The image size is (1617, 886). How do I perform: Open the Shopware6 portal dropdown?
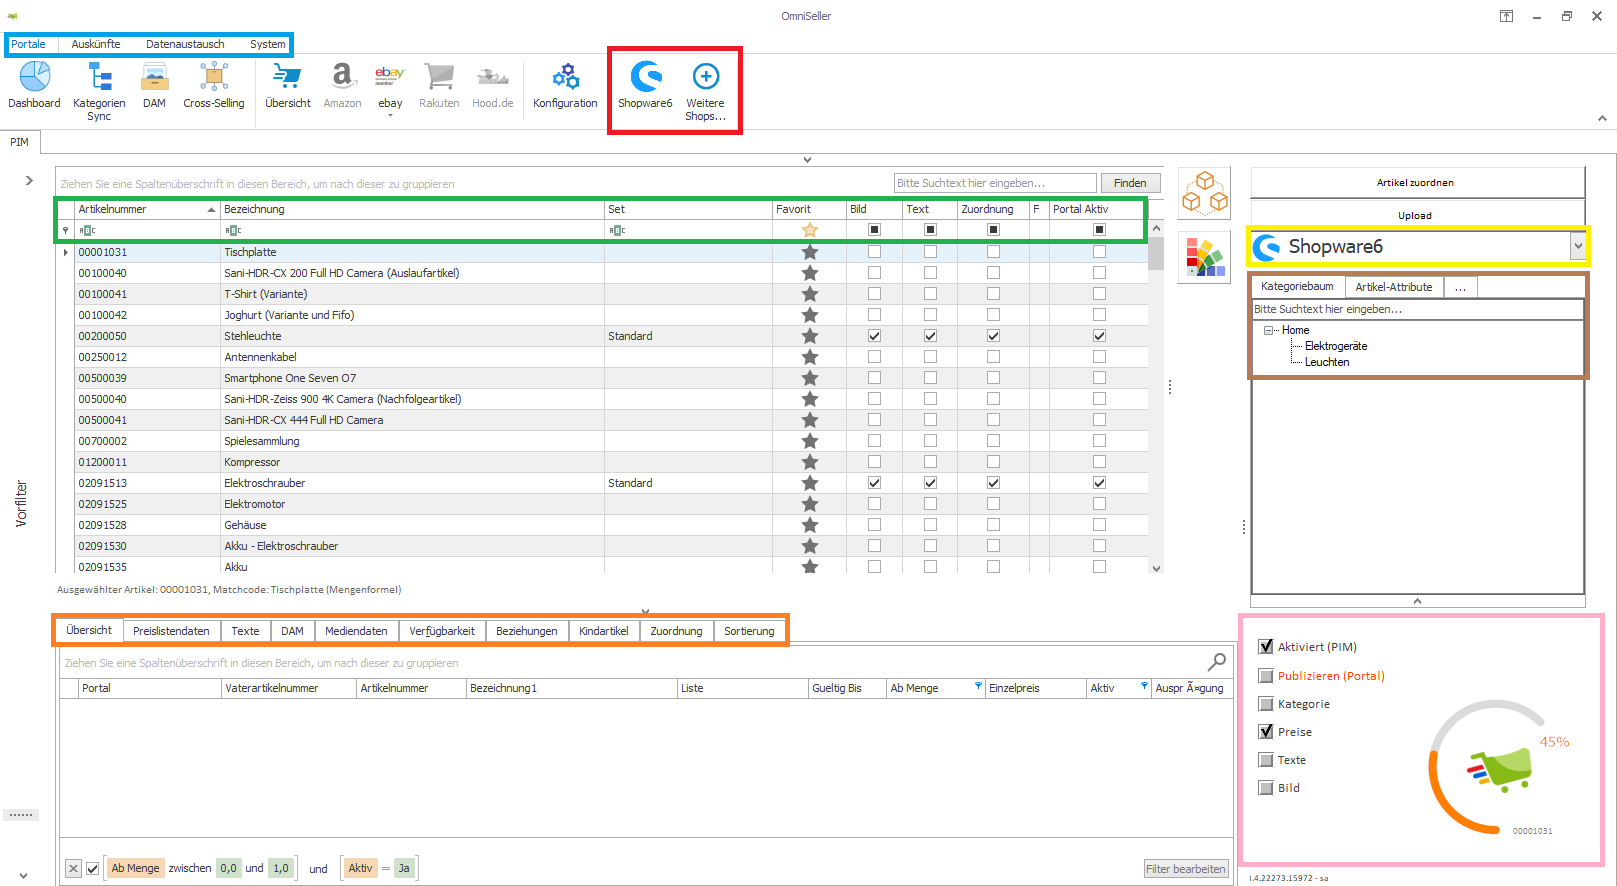[1577, 246]
